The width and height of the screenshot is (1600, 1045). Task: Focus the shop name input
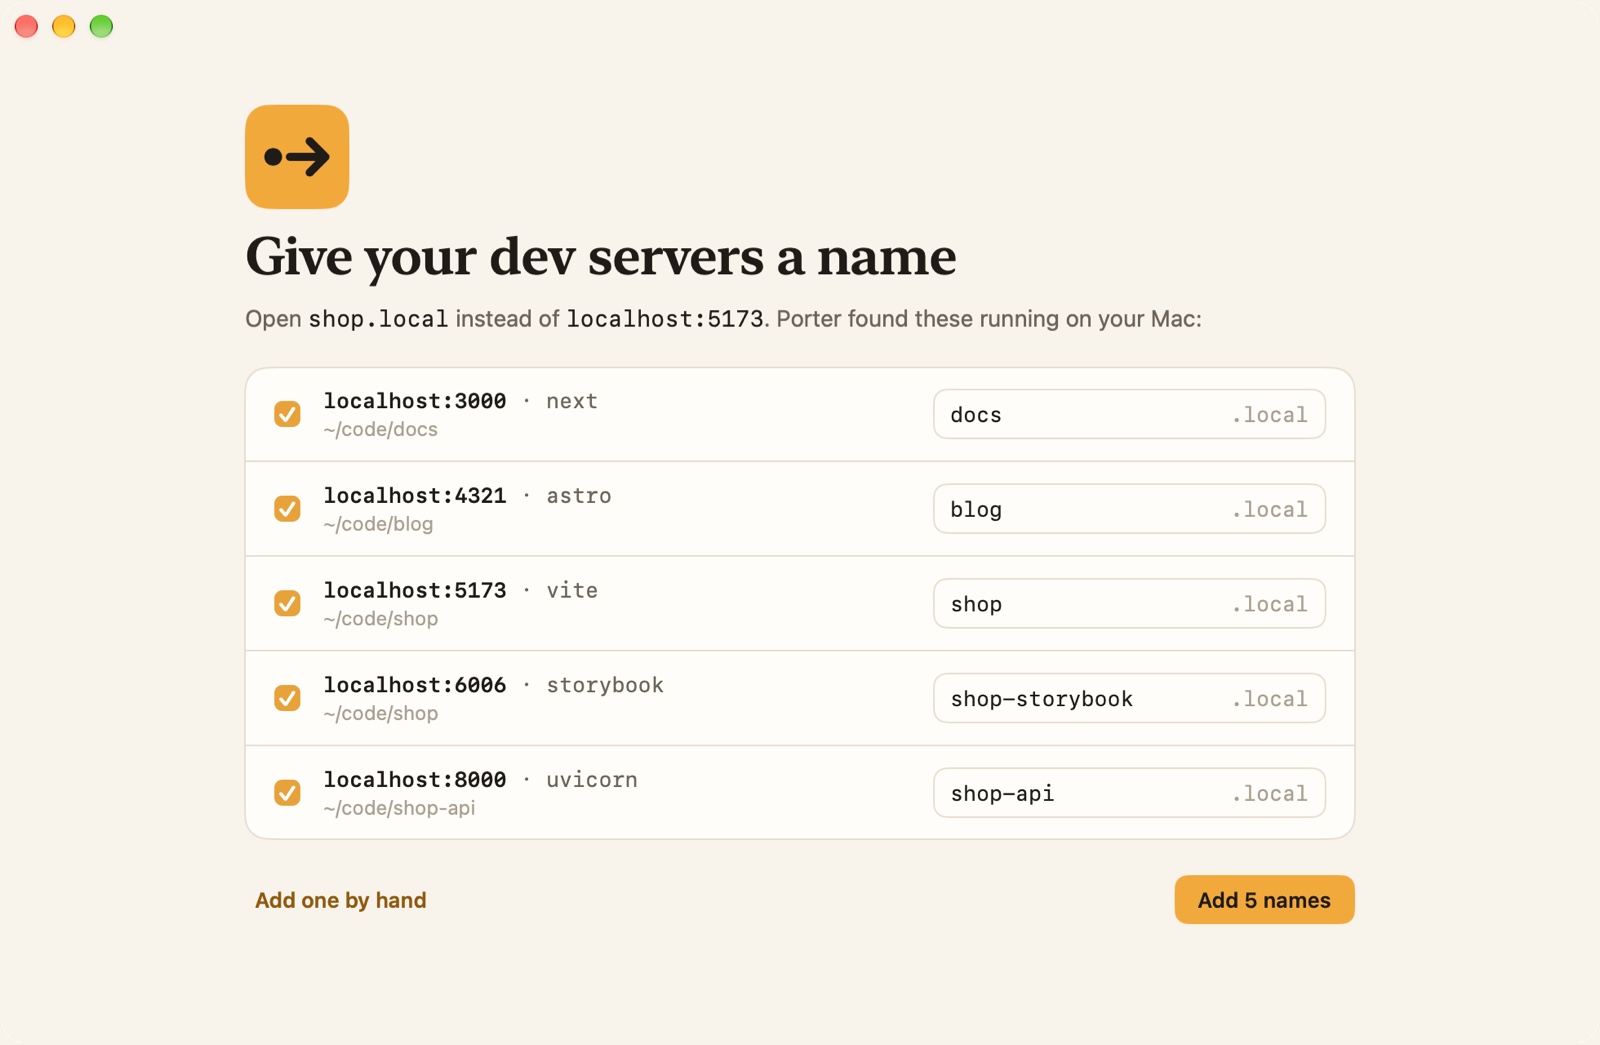[x=1129, y=603]
